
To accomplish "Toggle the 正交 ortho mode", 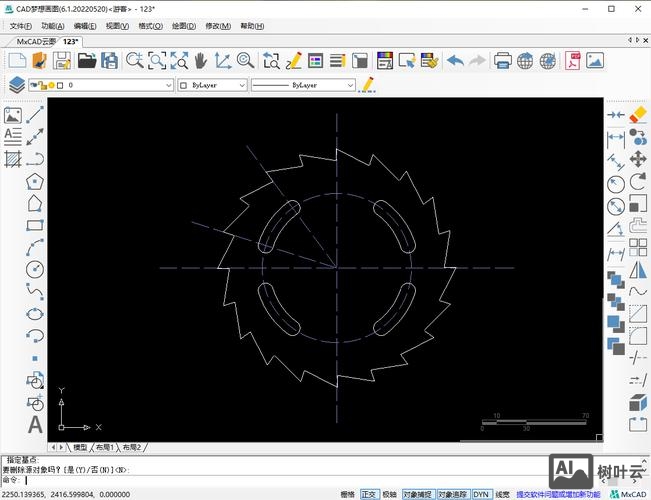I will click(370, 494).
